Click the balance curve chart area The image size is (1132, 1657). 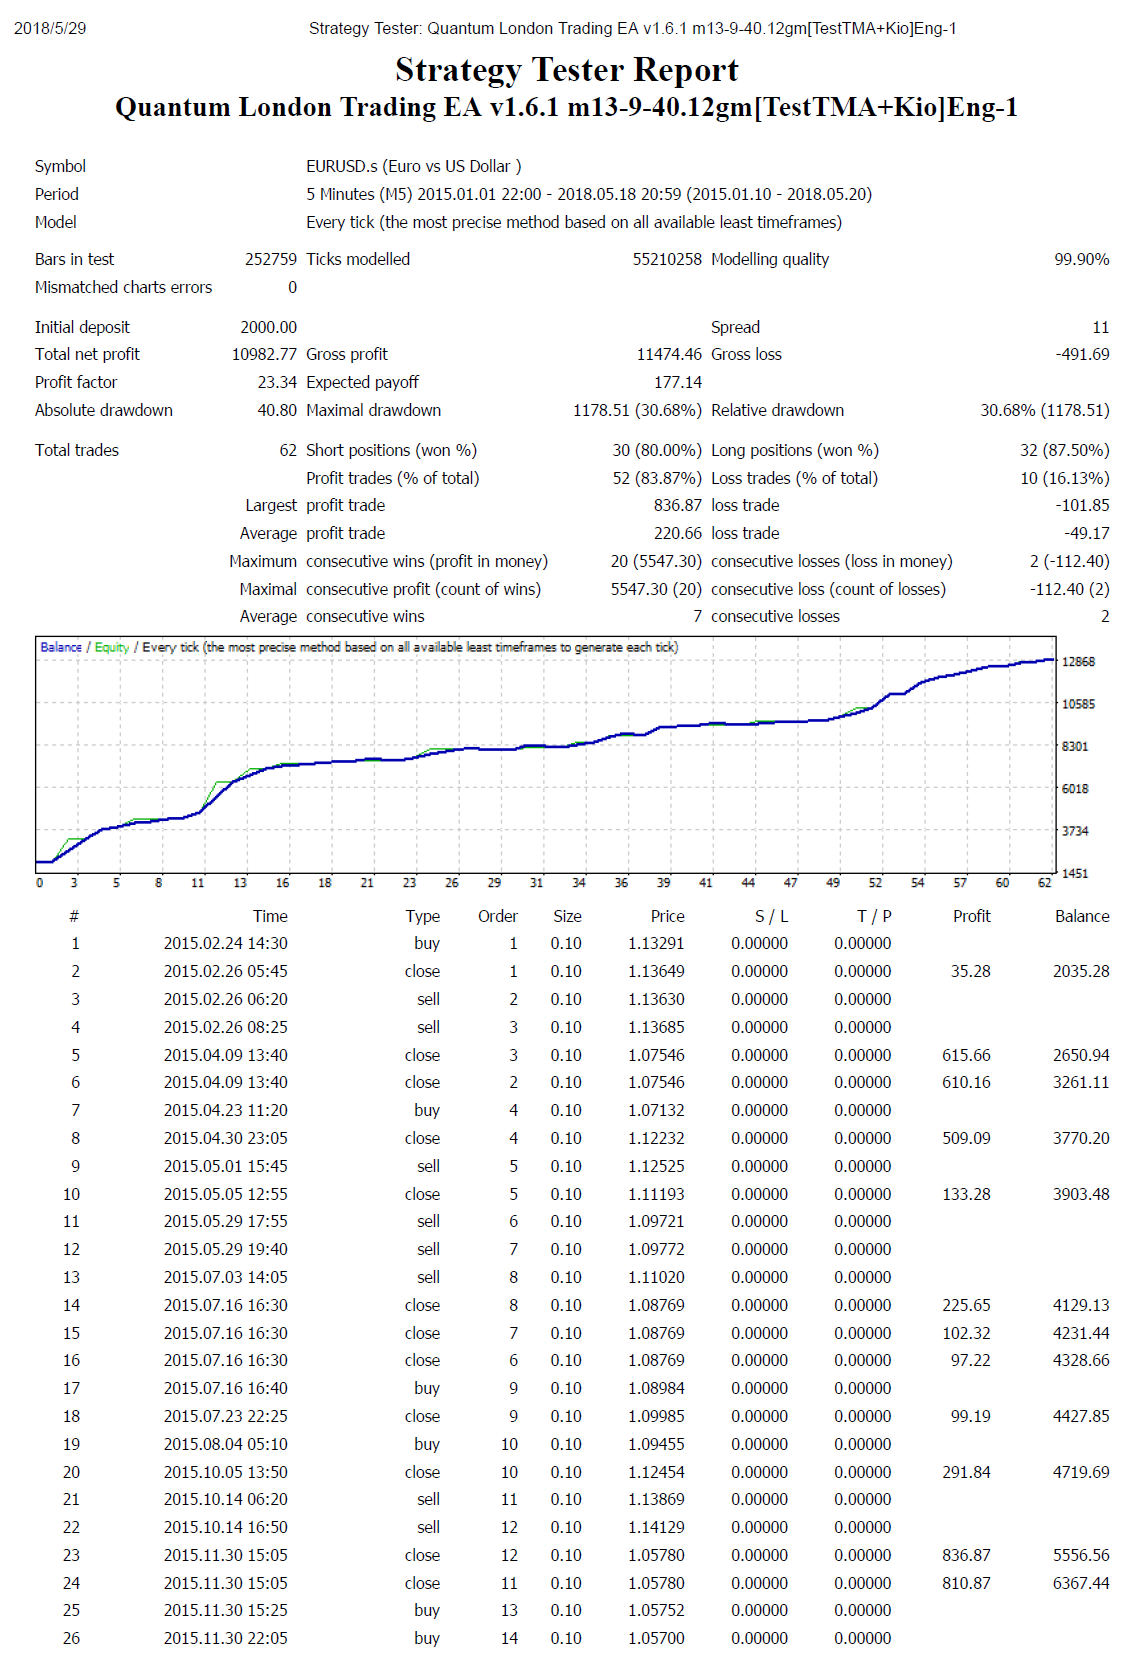pyautogui.click(x=546, y=754)
